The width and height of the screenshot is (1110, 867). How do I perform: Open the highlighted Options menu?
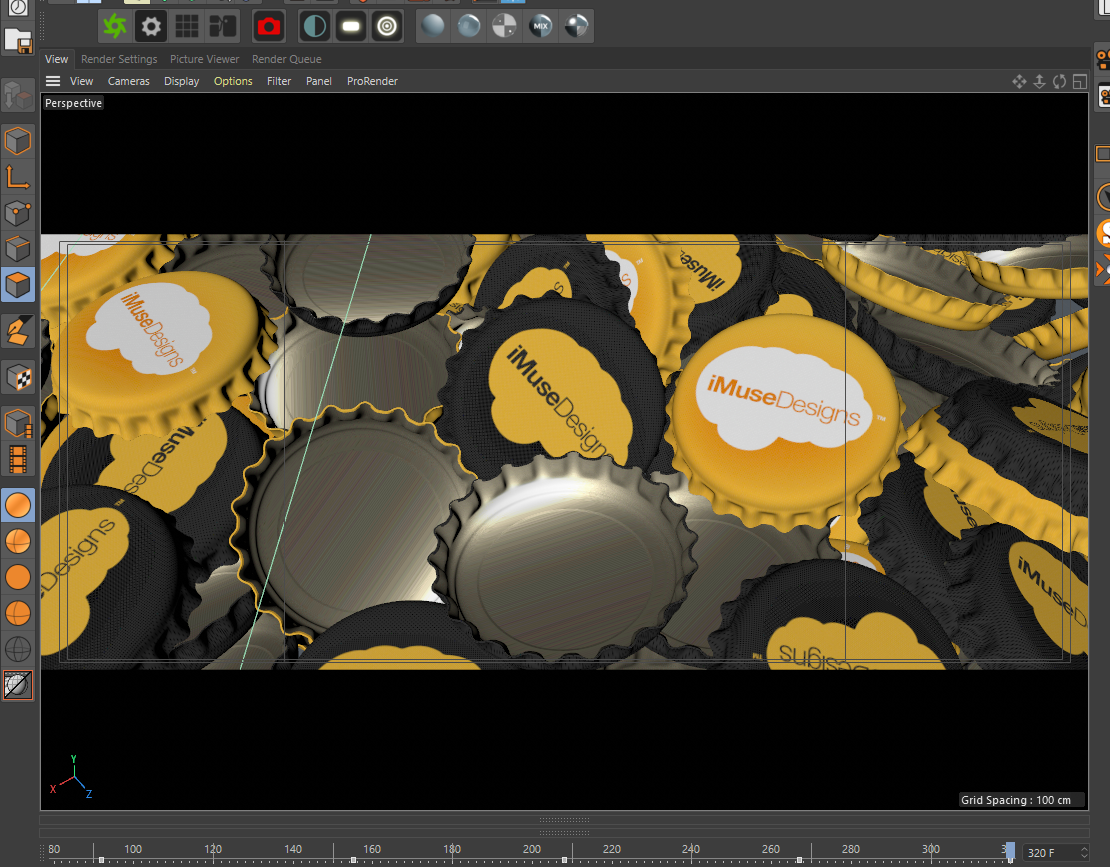point(233,81)
